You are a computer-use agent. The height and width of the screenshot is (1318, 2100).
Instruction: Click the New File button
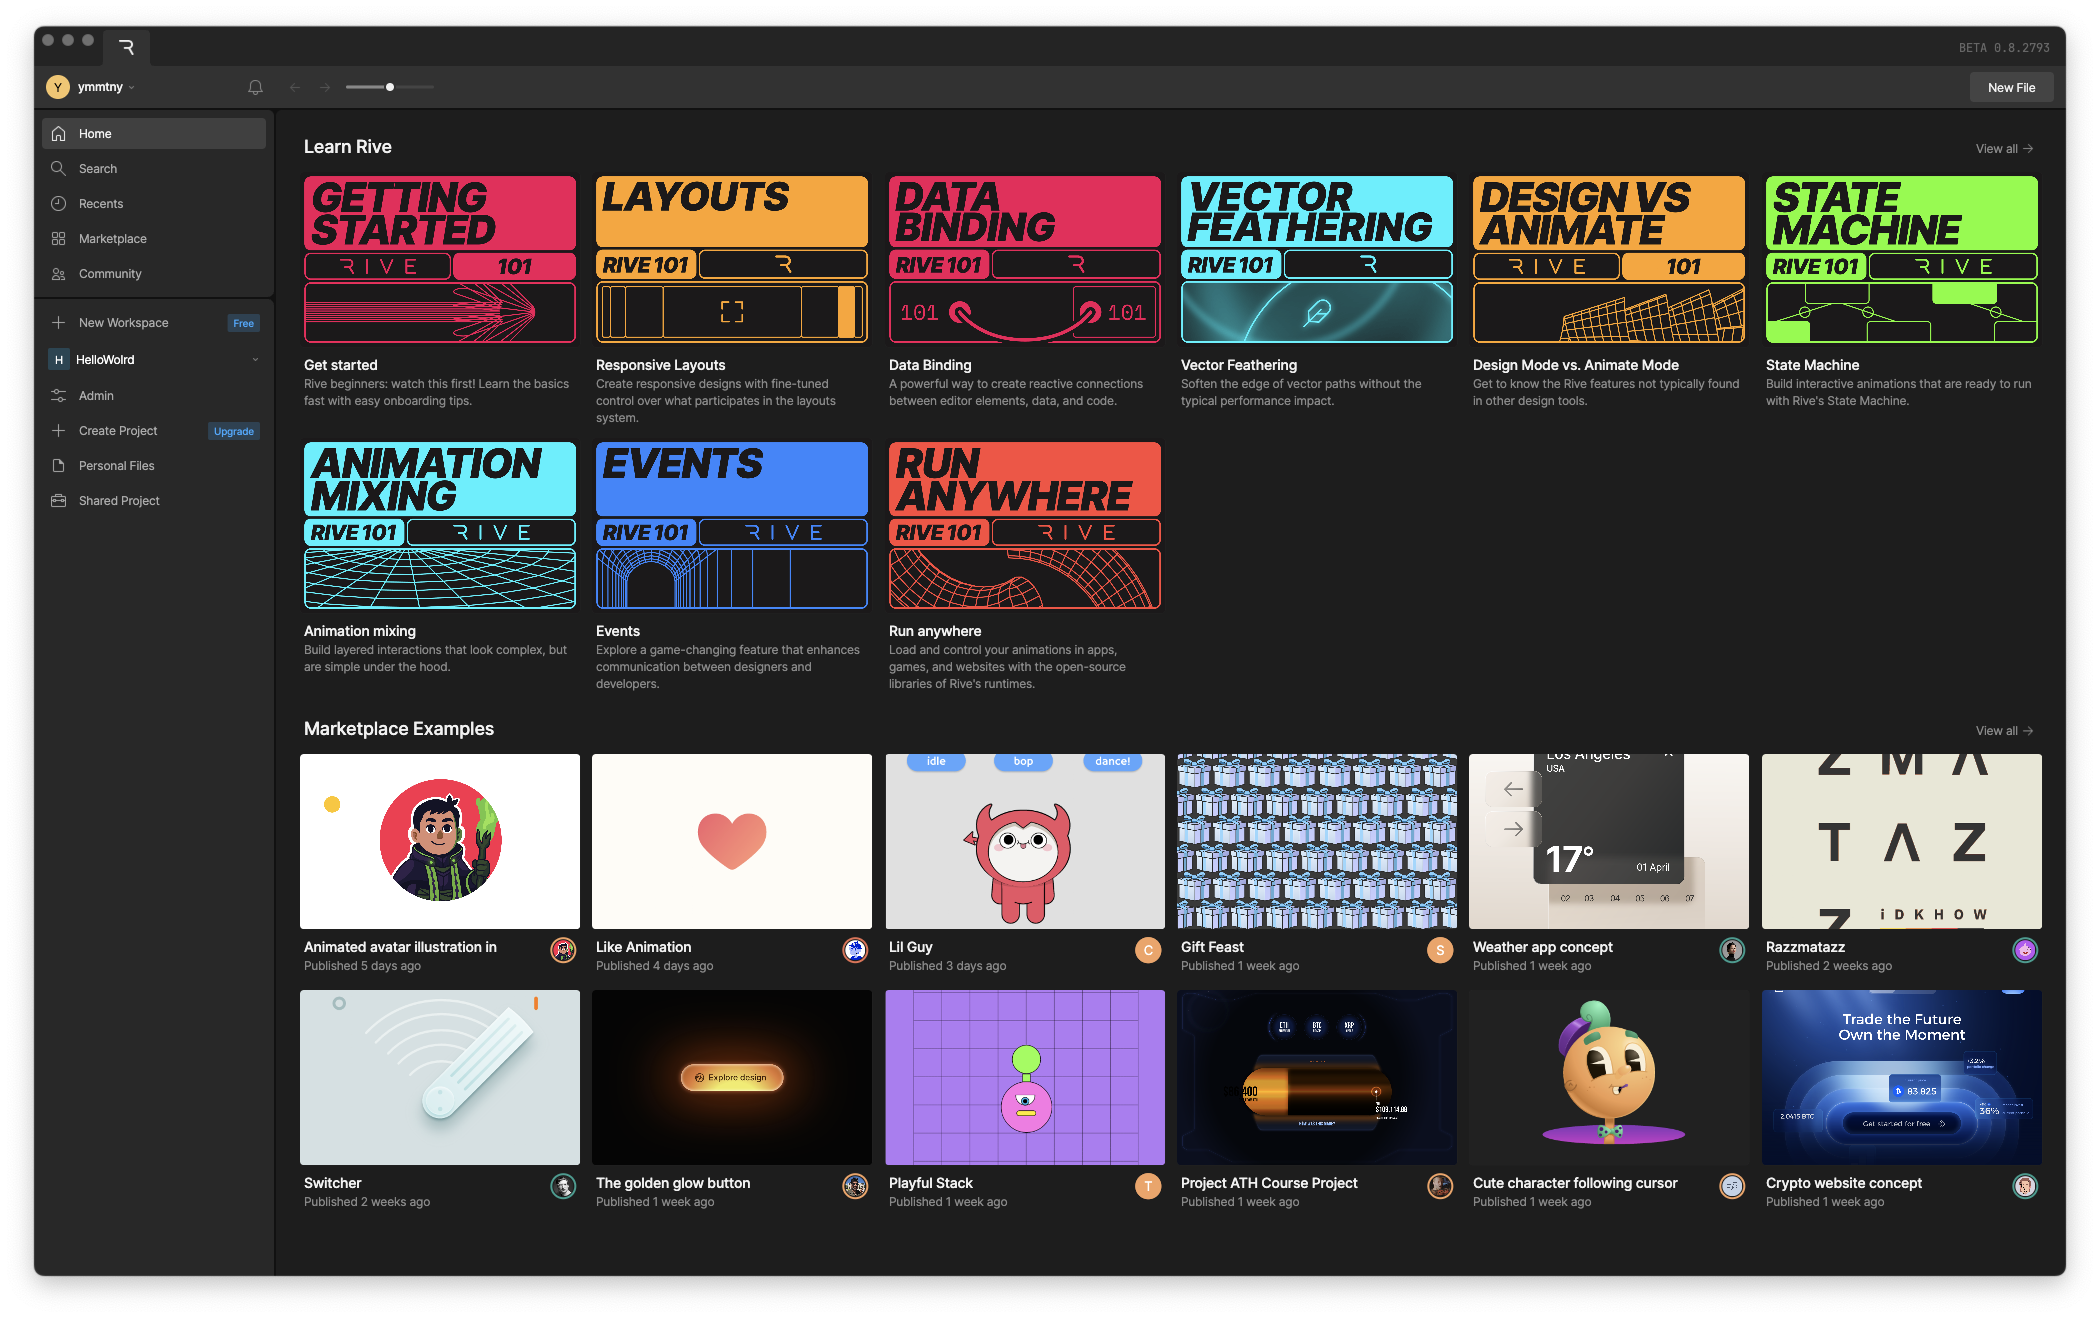(x=2011, y=87)
